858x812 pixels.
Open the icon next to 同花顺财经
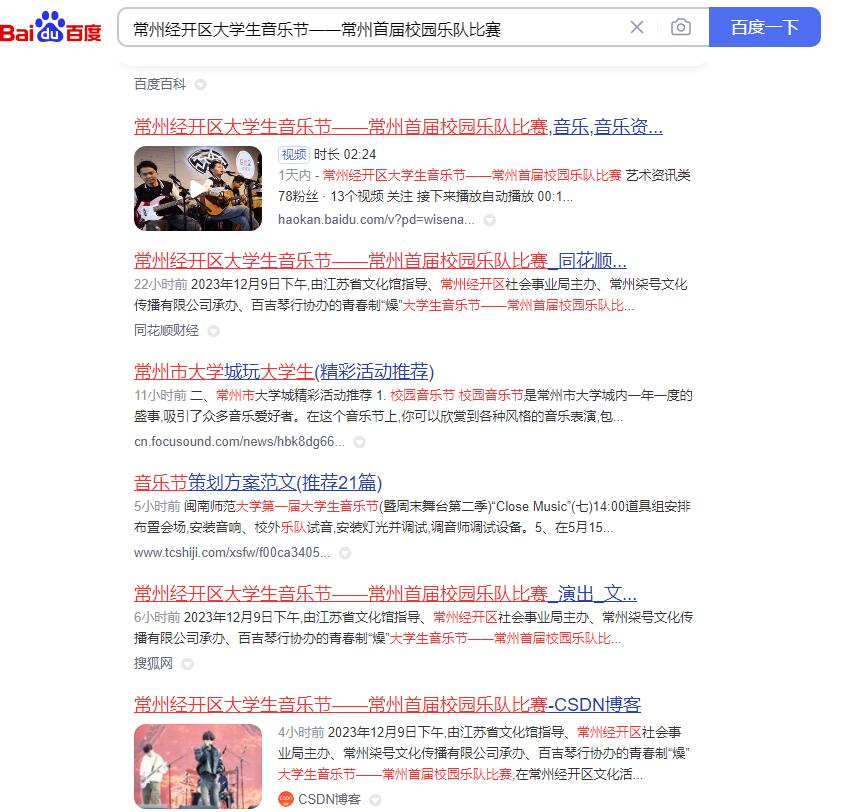tap(214, 331)
